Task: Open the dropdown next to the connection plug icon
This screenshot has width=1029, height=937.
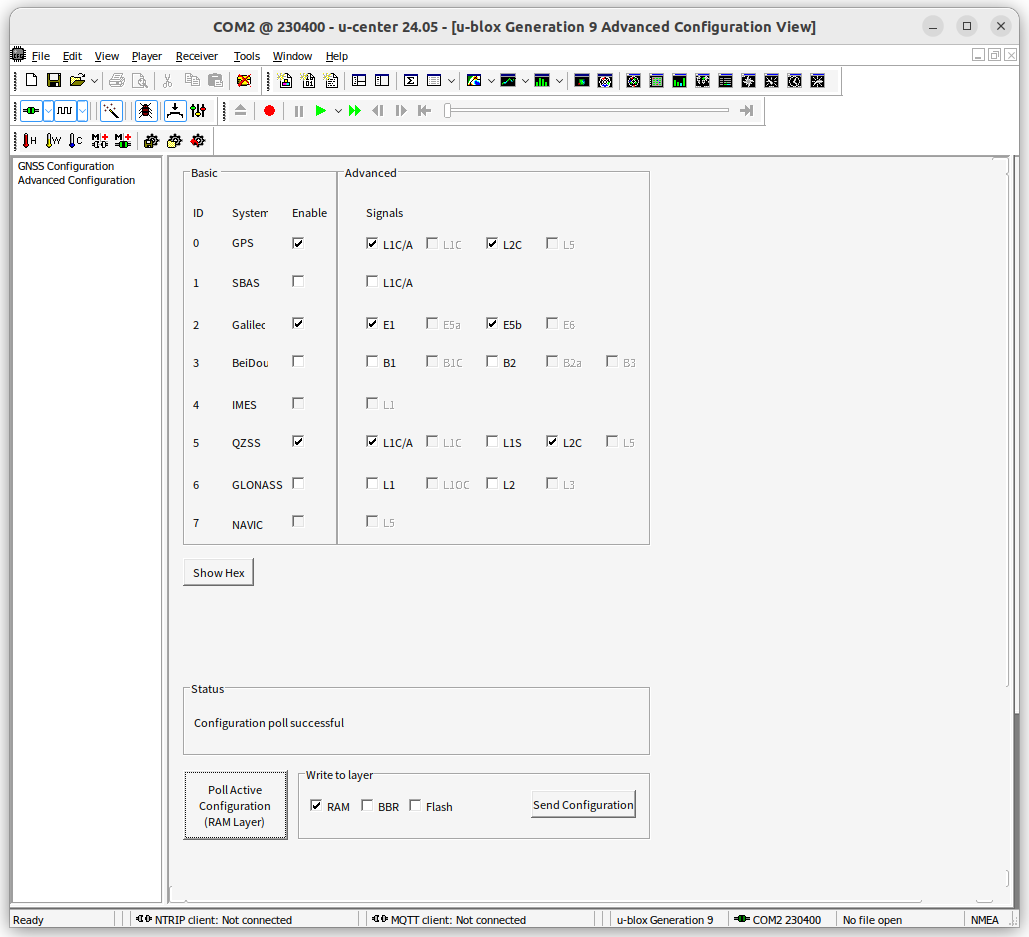Action: [x=48, y=110]
